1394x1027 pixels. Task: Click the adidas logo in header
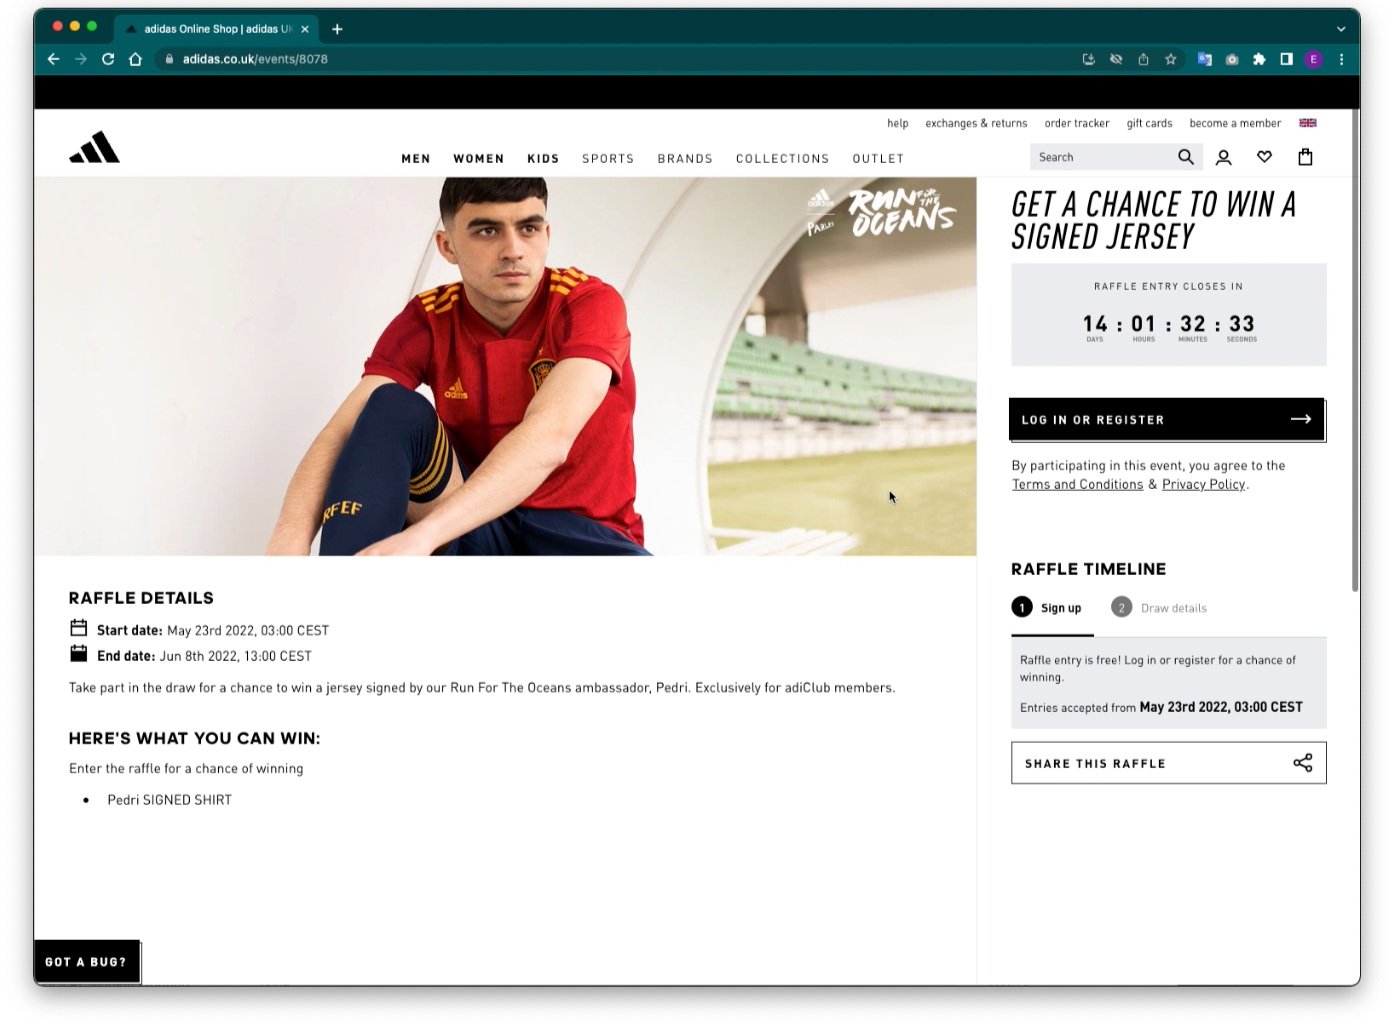(94, 147)
